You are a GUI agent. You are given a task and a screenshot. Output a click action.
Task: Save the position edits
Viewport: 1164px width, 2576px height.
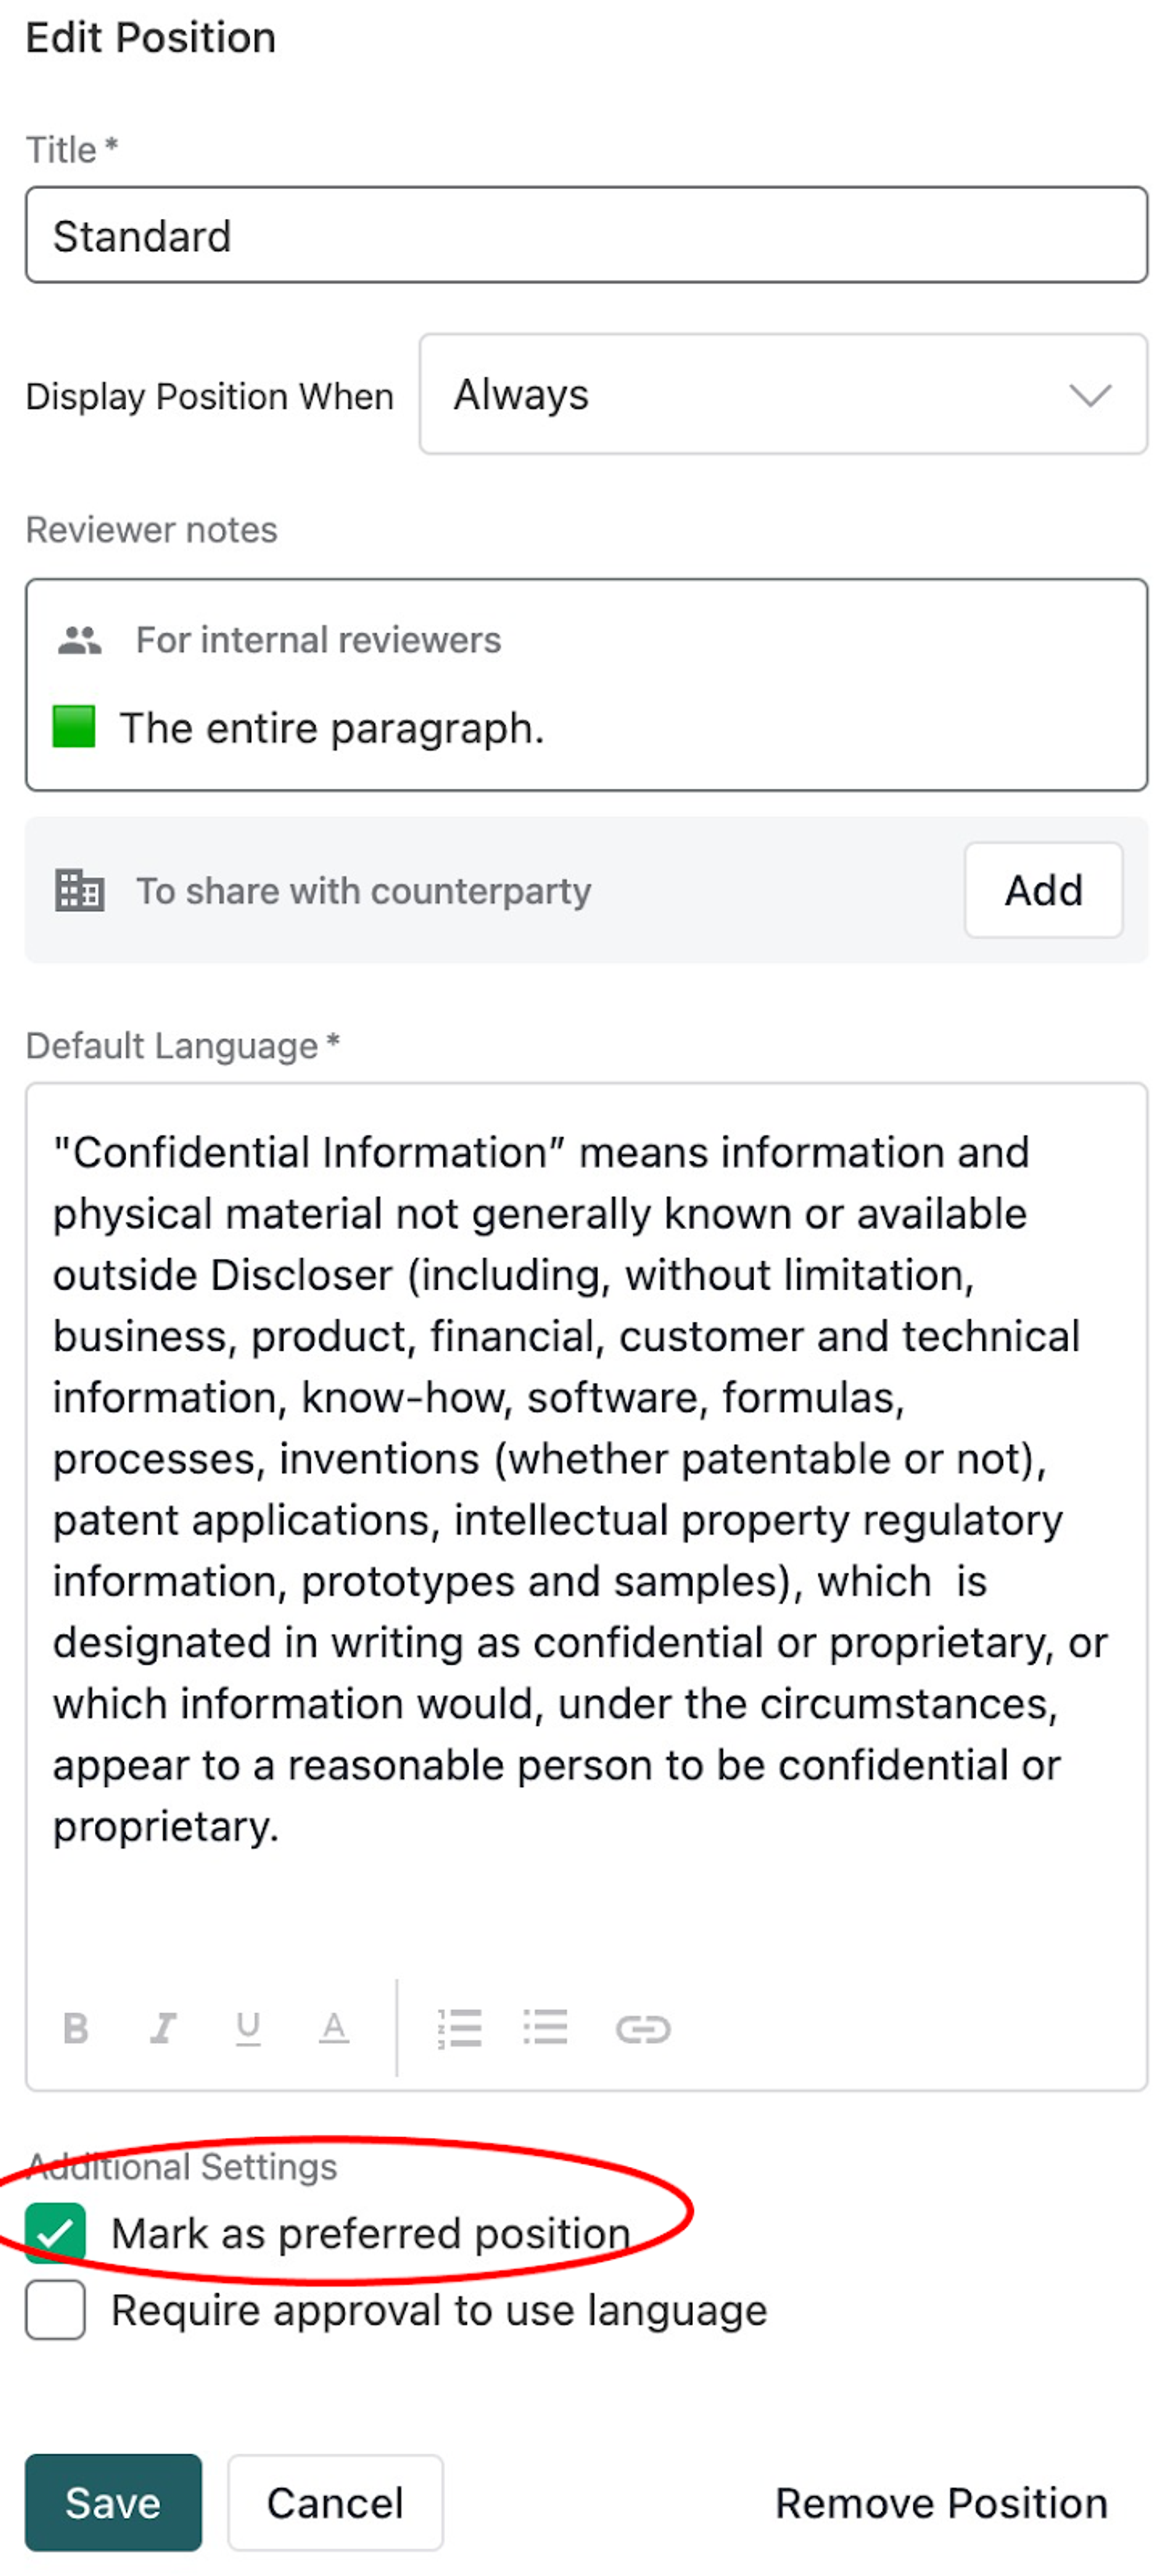(113, 2502)
